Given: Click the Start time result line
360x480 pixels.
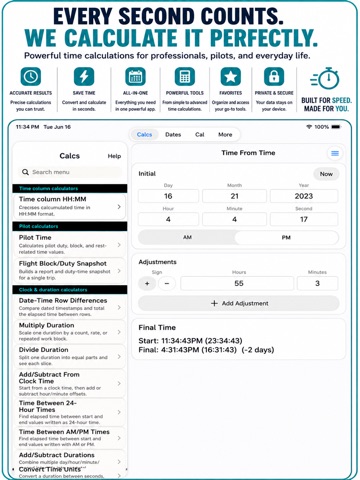Looking at the screenshot, I should coord(190,341).
